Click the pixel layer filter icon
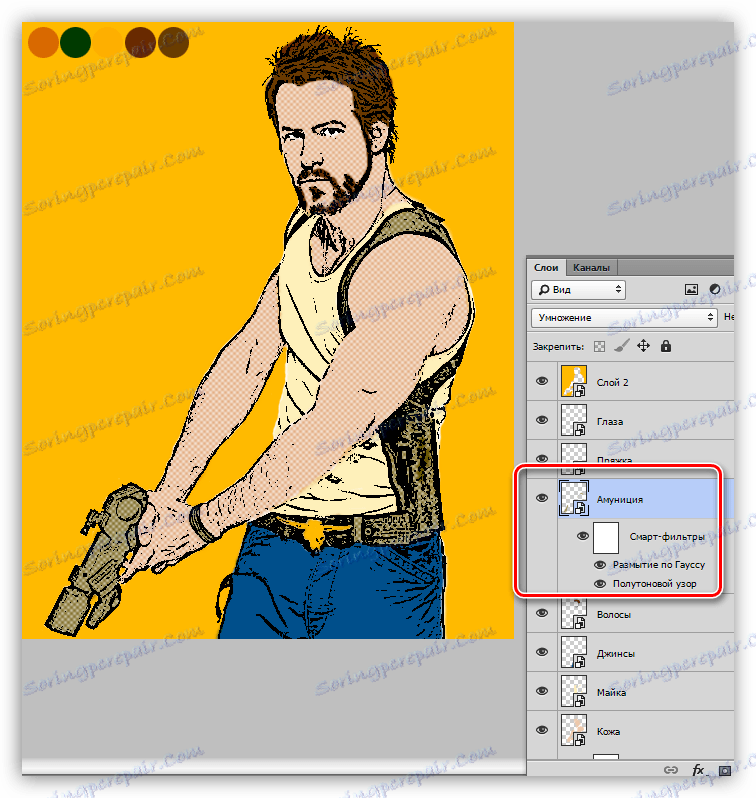Screen dimensions: 756x798 (691, 290)
